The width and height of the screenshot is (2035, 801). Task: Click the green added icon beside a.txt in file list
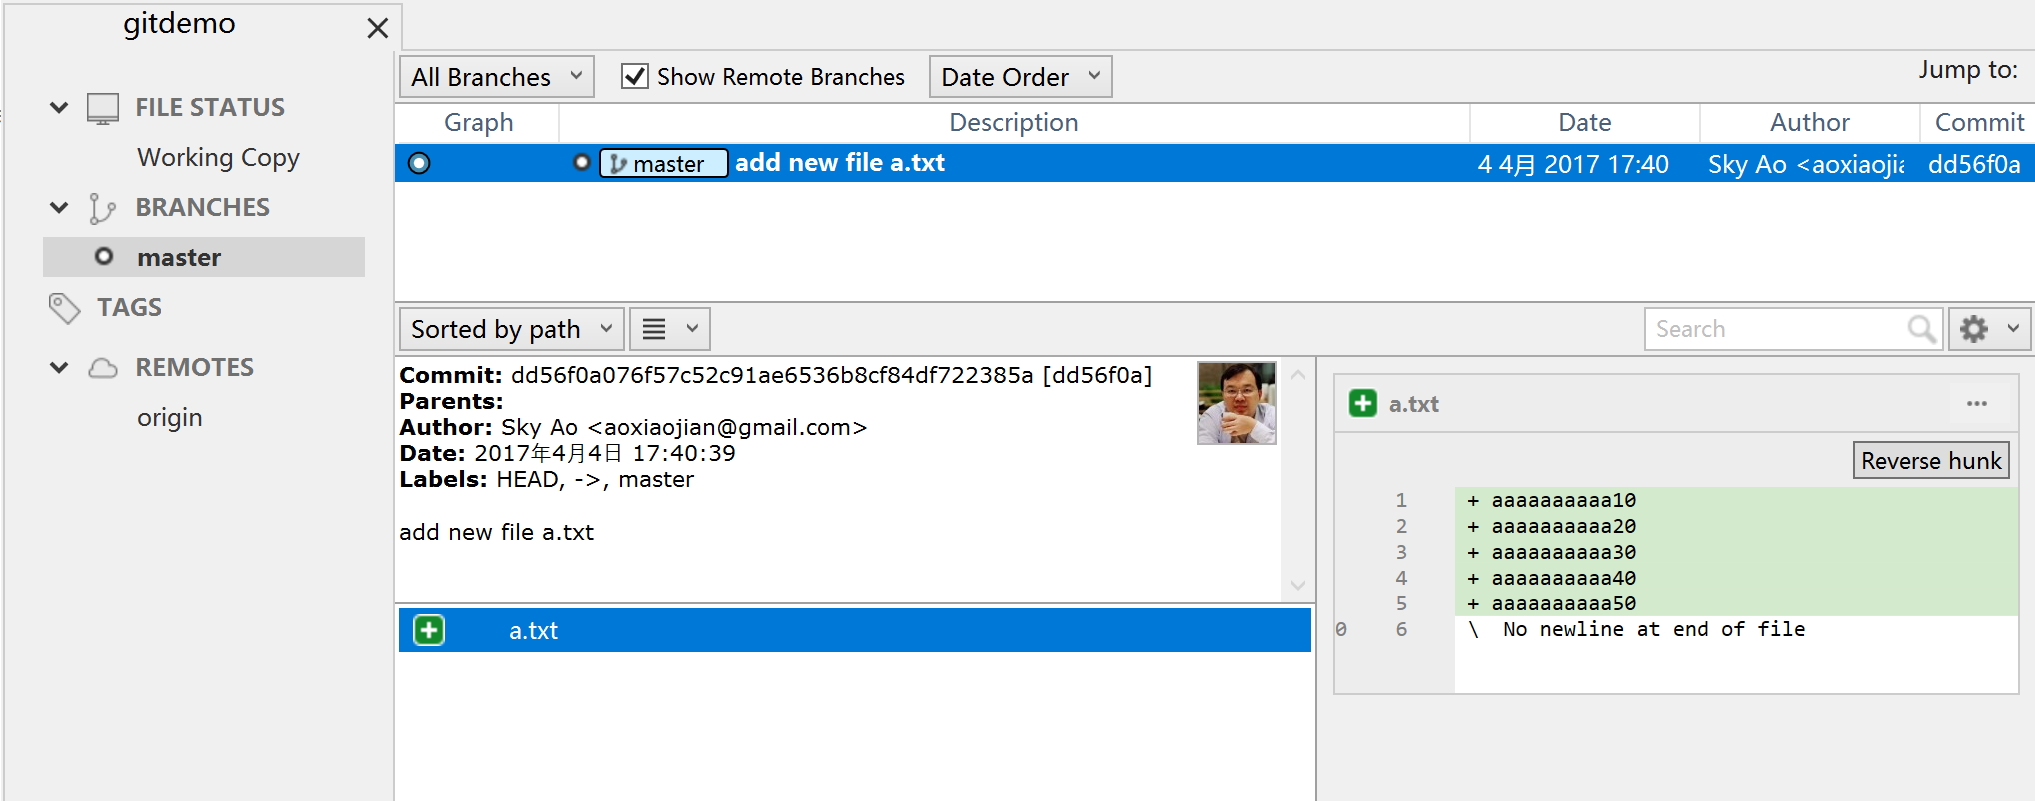[x=429, y=630]
